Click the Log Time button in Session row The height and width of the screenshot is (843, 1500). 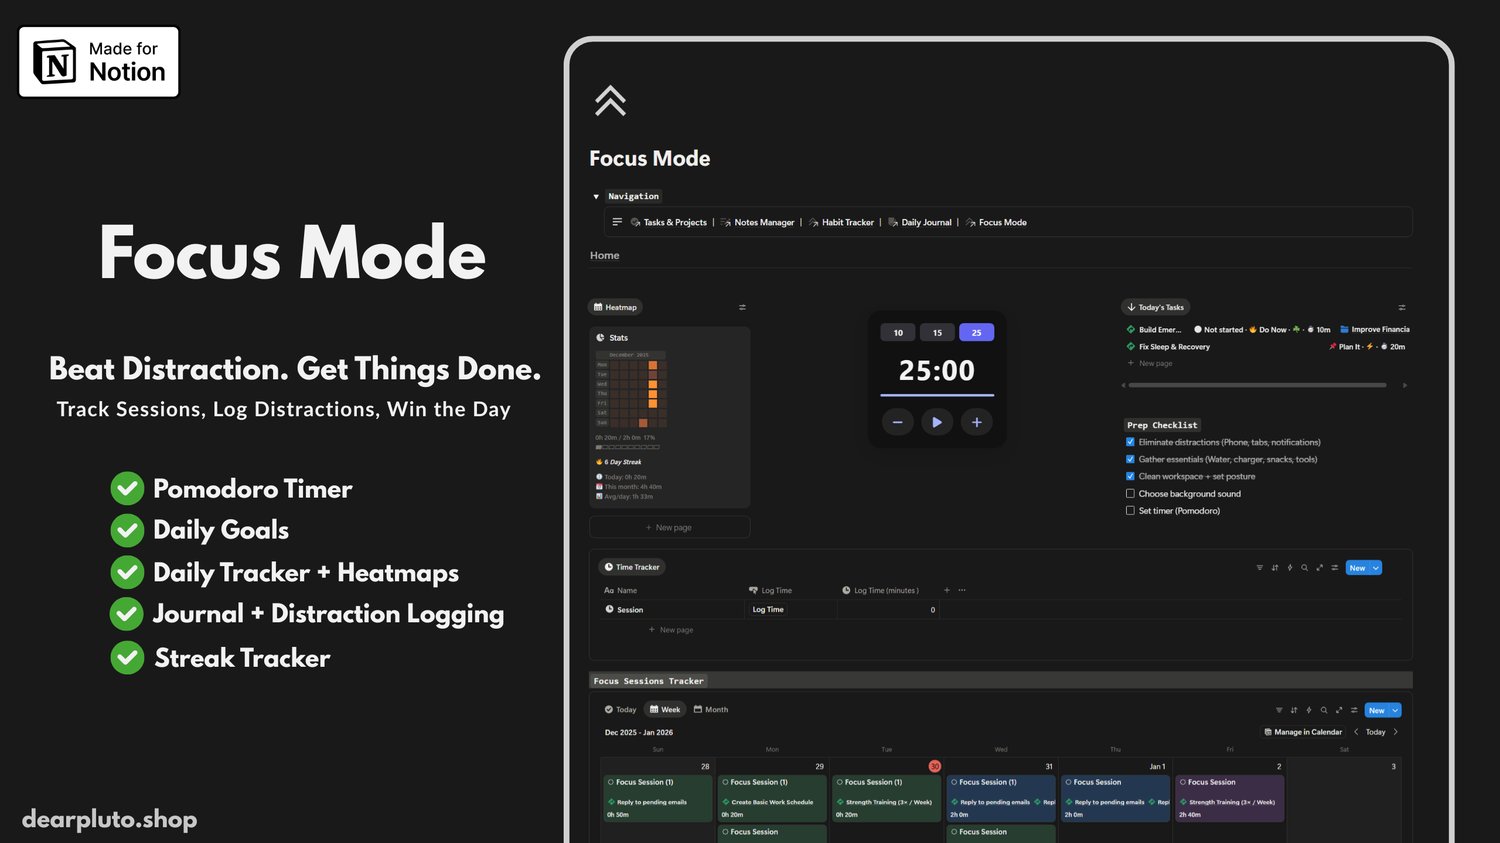point(768,609)
